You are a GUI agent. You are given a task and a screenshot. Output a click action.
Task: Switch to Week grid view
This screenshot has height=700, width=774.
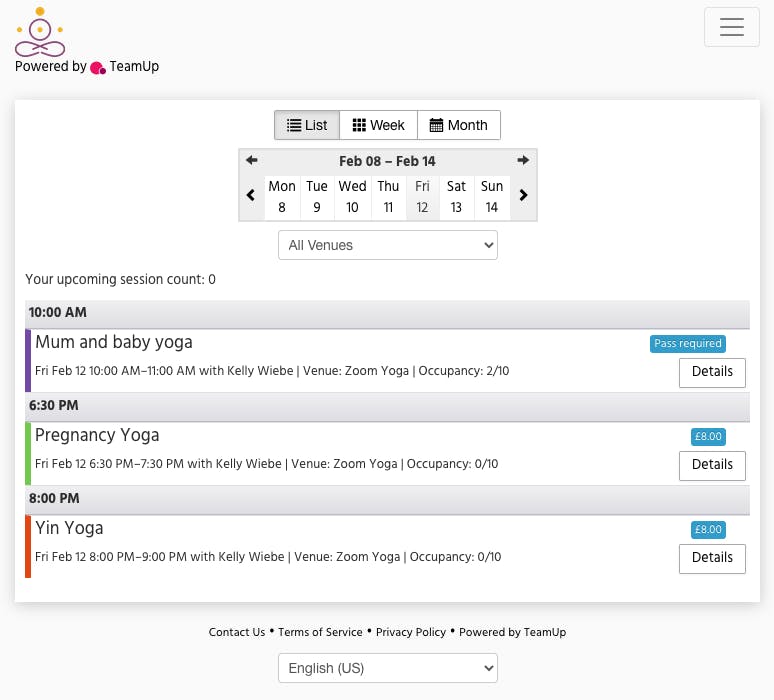(x=378, y=125)
